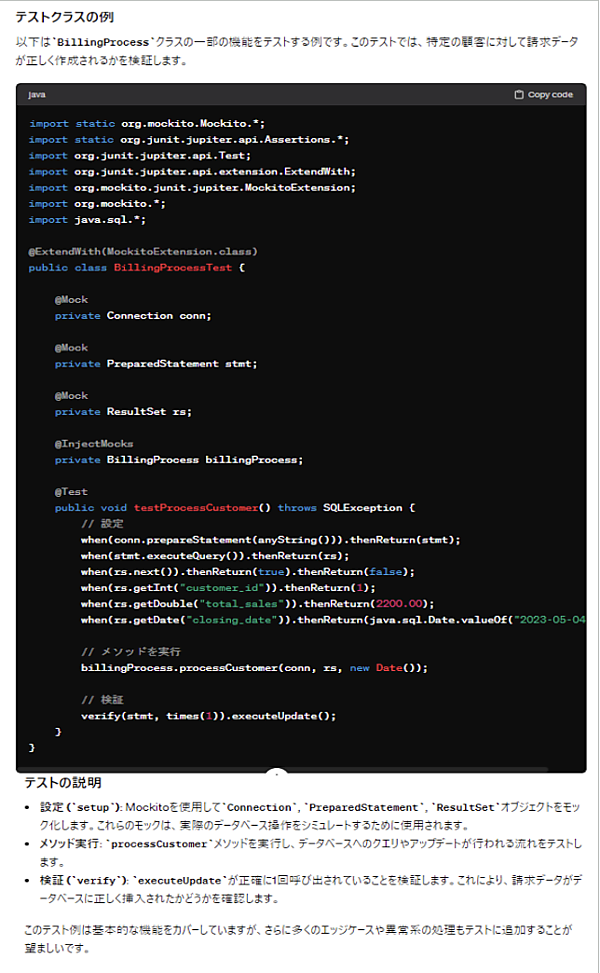The width and height of the screenshot is (600, 973).
Task: Click the heading "テストの説明"
Action: pos(63,783)
